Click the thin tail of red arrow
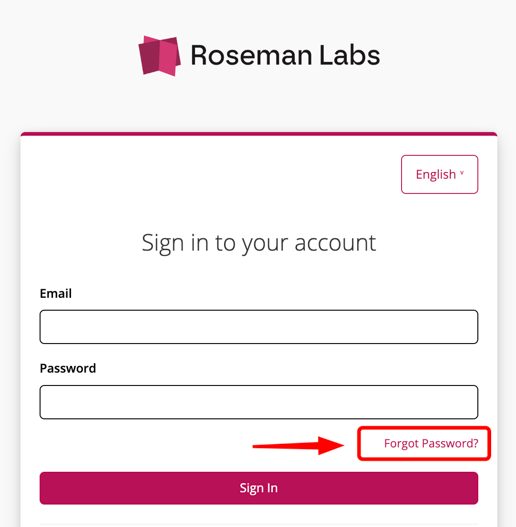 [285, 446]
